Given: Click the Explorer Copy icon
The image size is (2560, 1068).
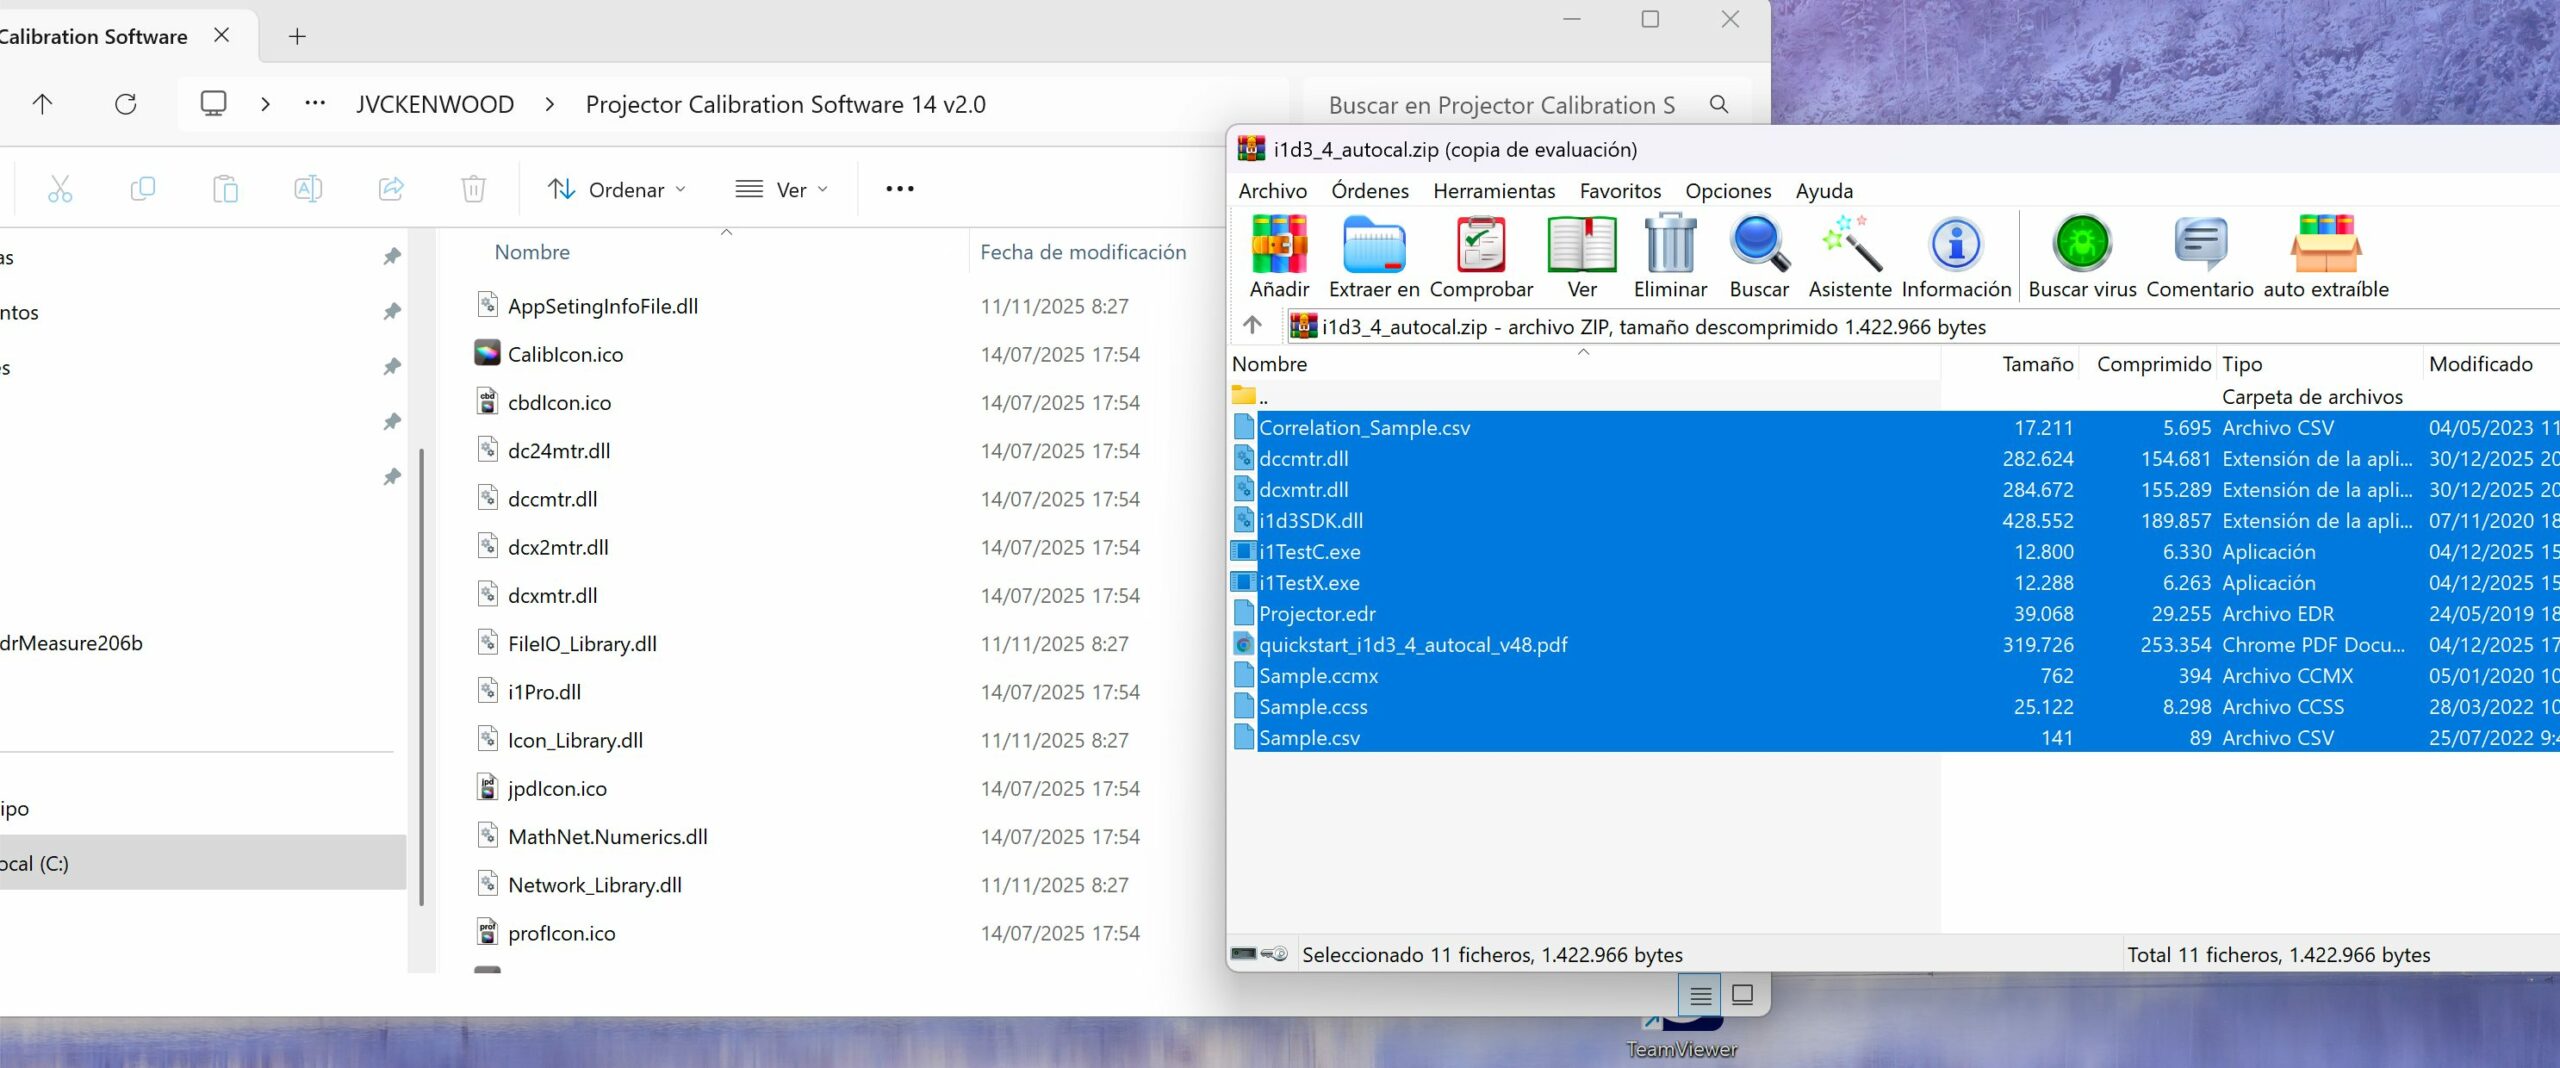Looking at the screenshot, I should (x=143, y=188).
